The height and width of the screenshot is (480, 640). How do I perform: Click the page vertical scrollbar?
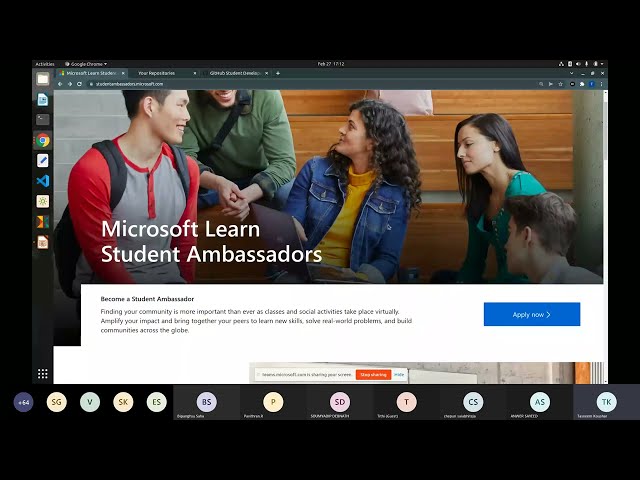pos(605,131)
